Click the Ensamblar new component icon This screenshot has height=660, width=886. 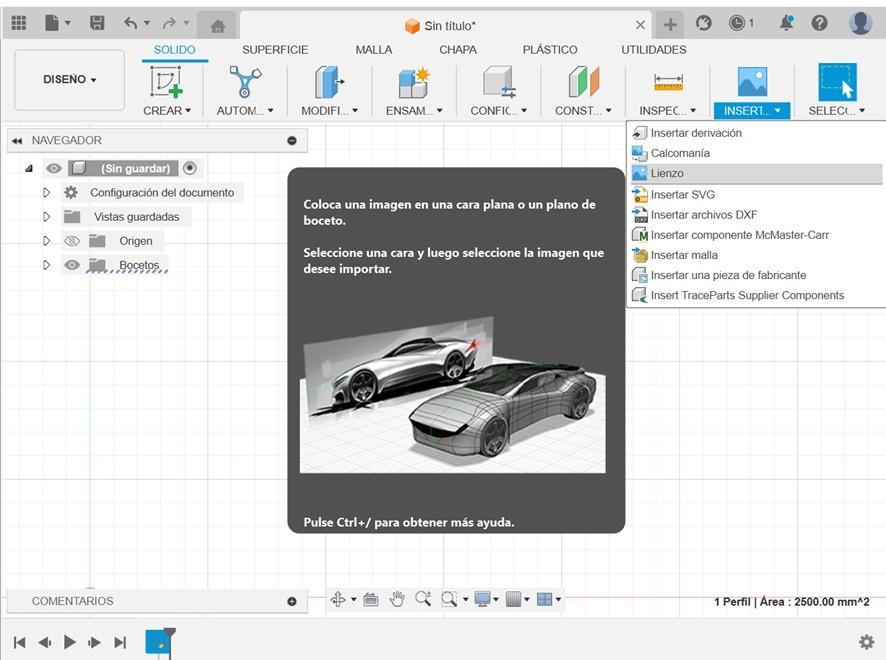413,83
